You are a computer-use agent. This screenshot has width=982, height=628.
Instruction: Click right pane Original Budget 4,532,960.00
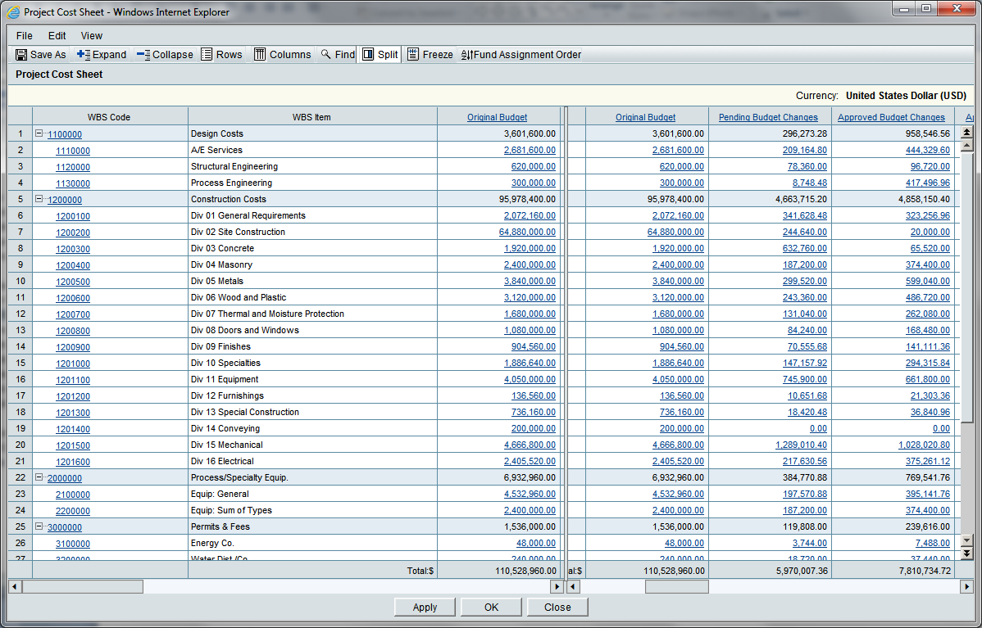[678, 493]
